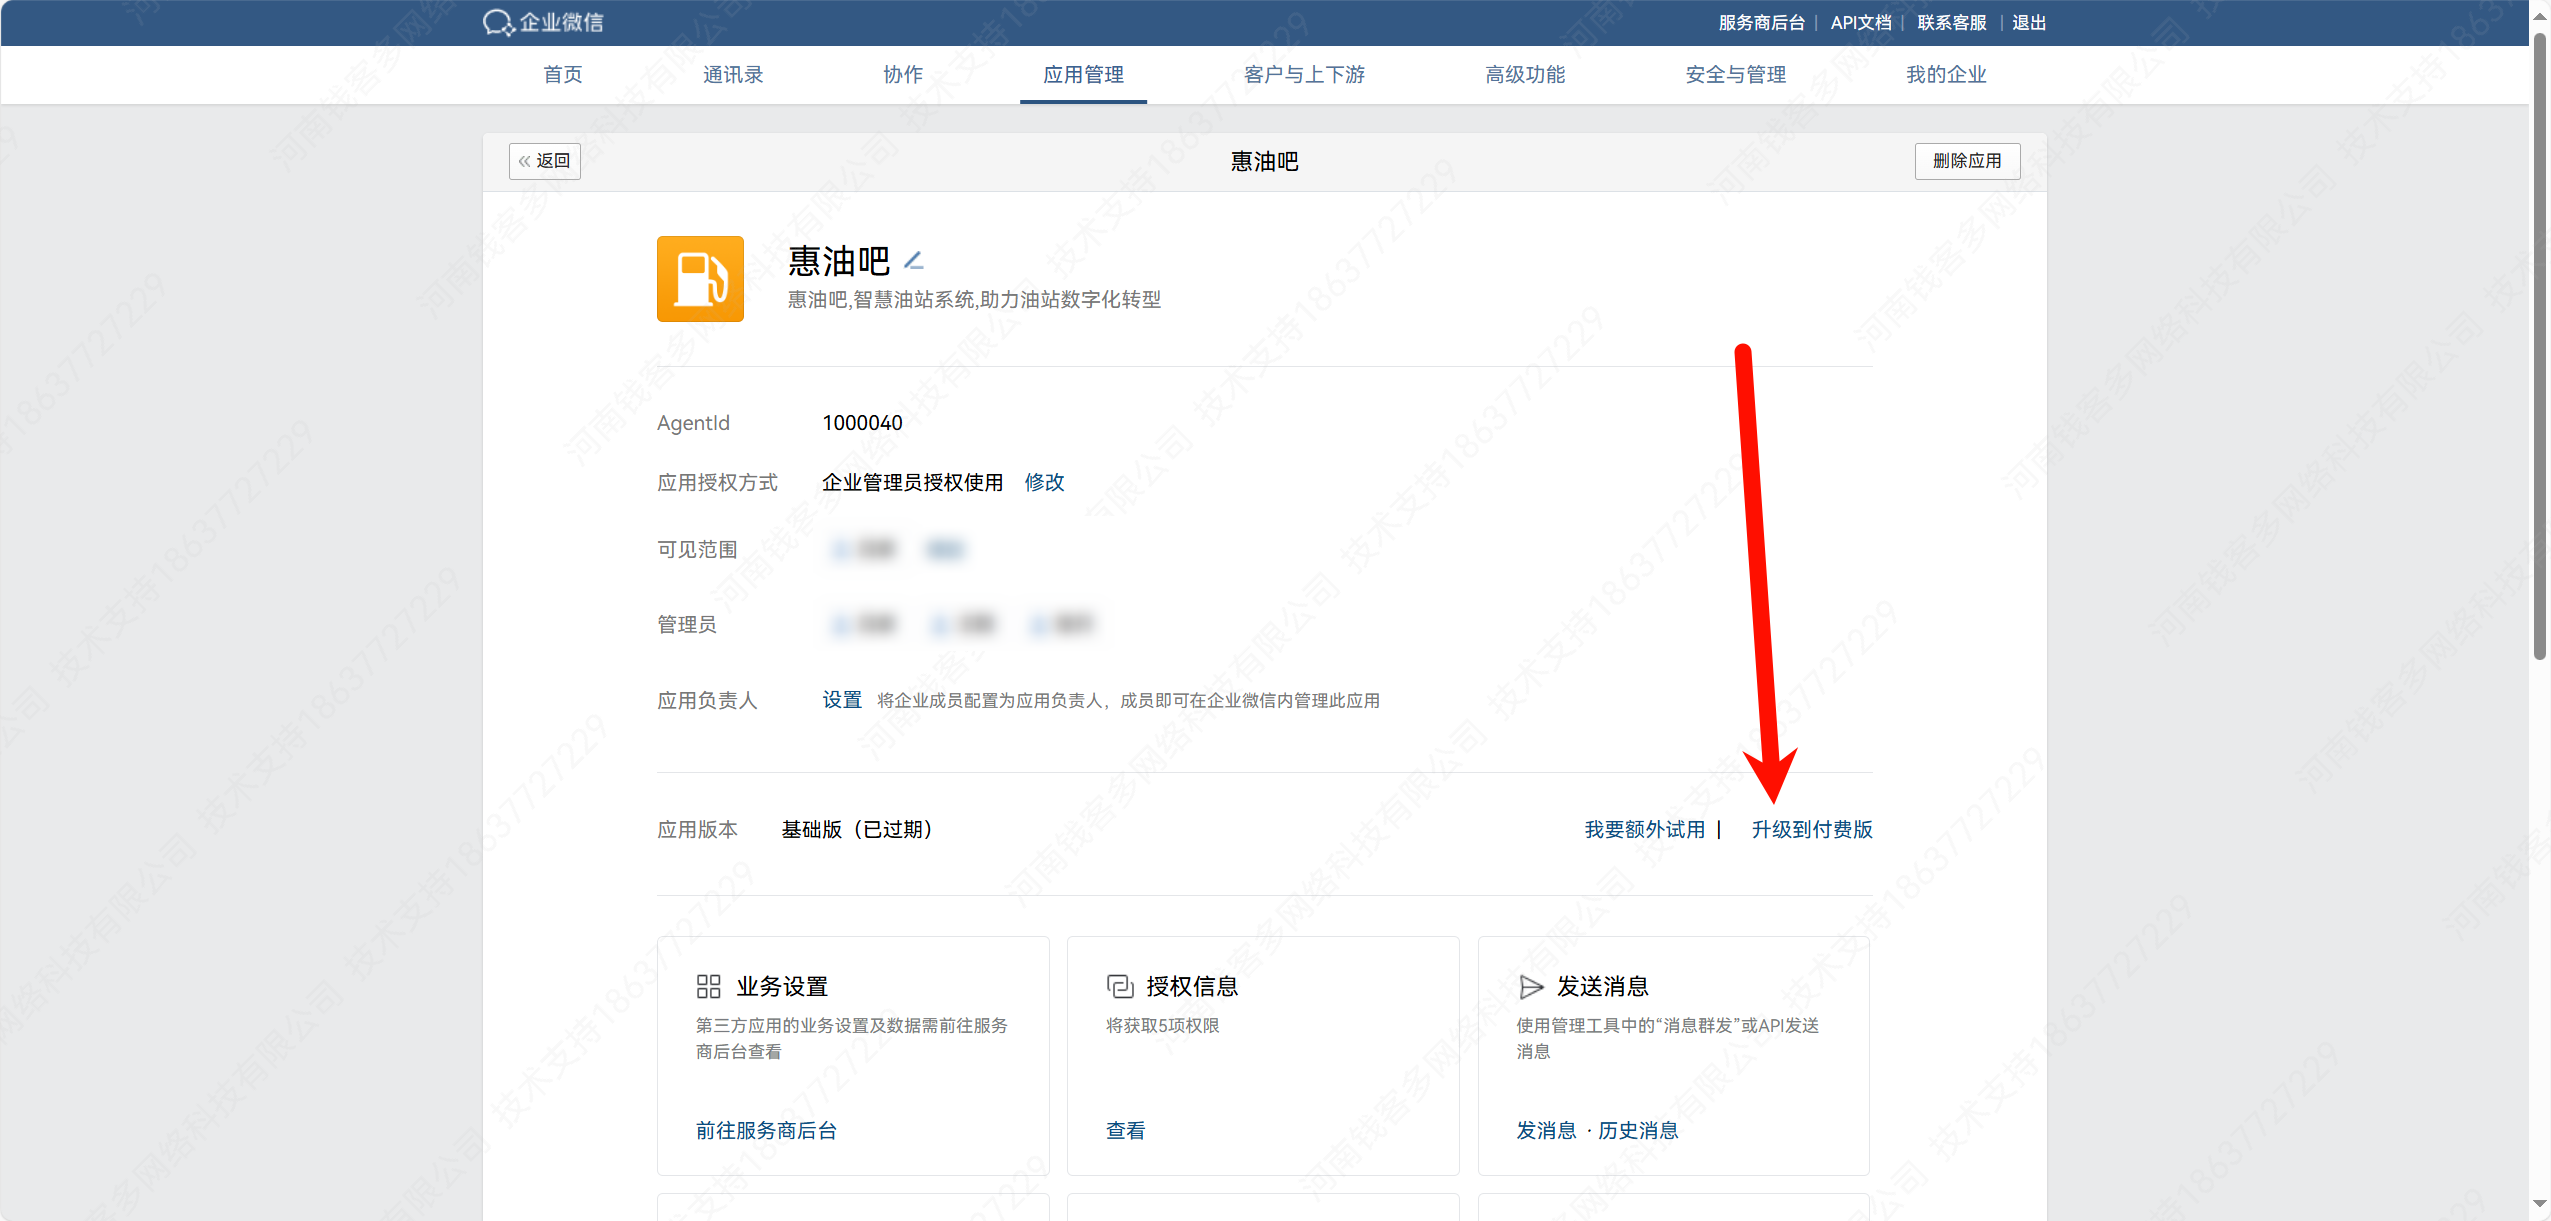Click the 返回 back button
Image resolution: width=2551 pixels, height=1221 pixels.
(544, 161)
